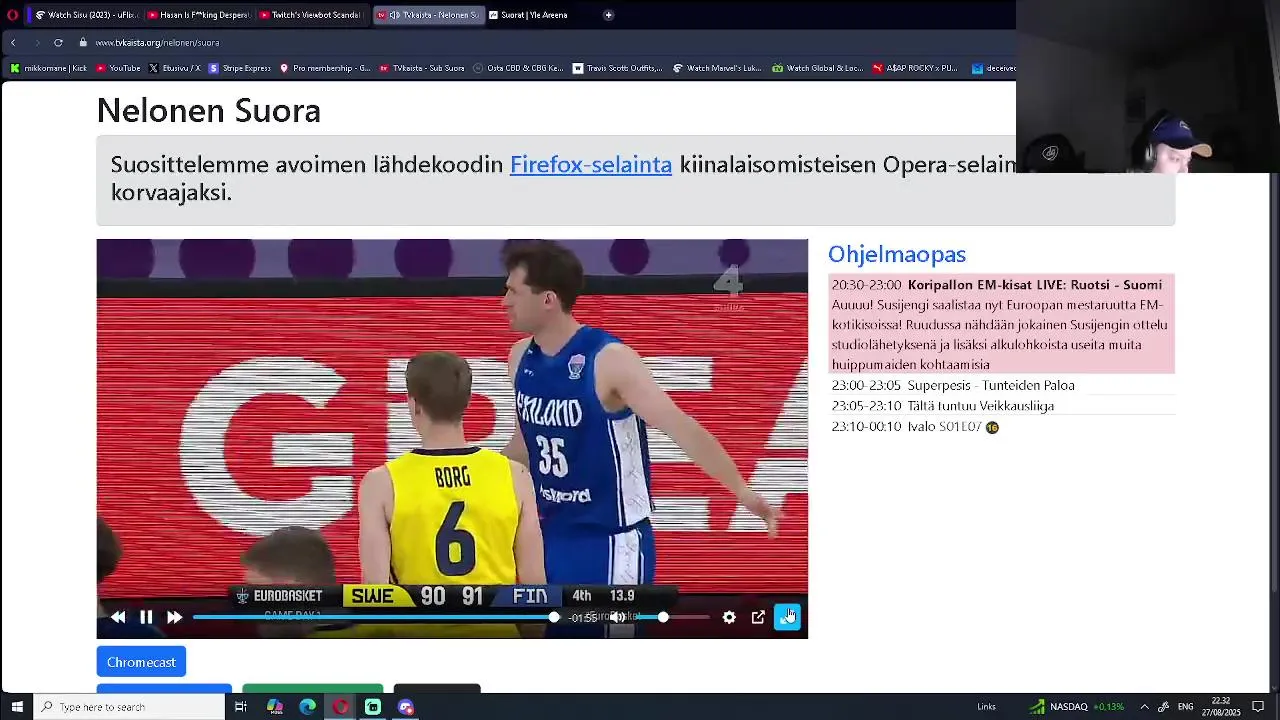Switch to Twitch's Viewbot Scandal tab
This screenshot has height=720, width=1280.
tap(309, 15)
